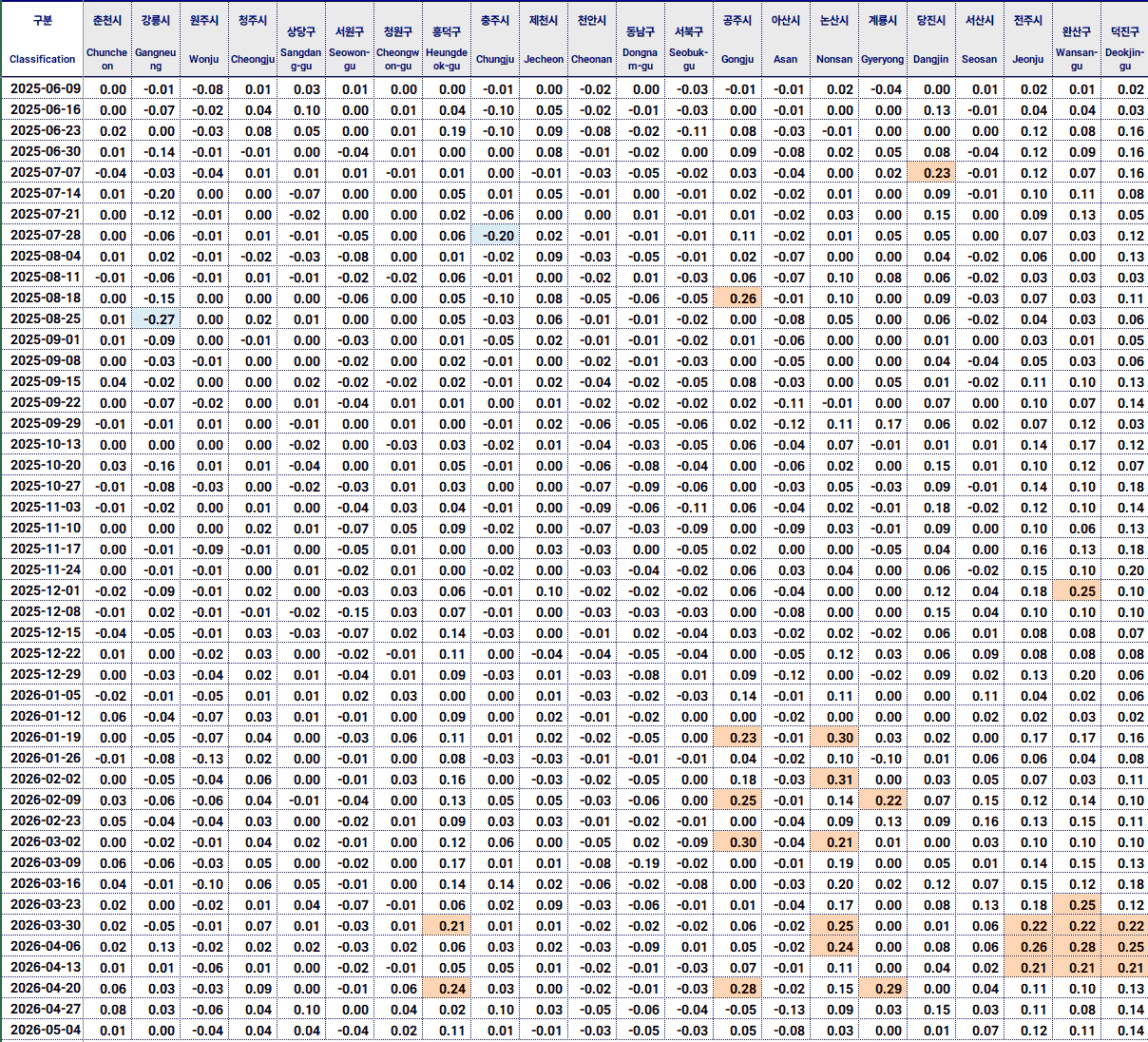1148x1042 pixels.
Task: Click the highlighted -0.27 Gangneung cell
Action: (x=155, y=319)
